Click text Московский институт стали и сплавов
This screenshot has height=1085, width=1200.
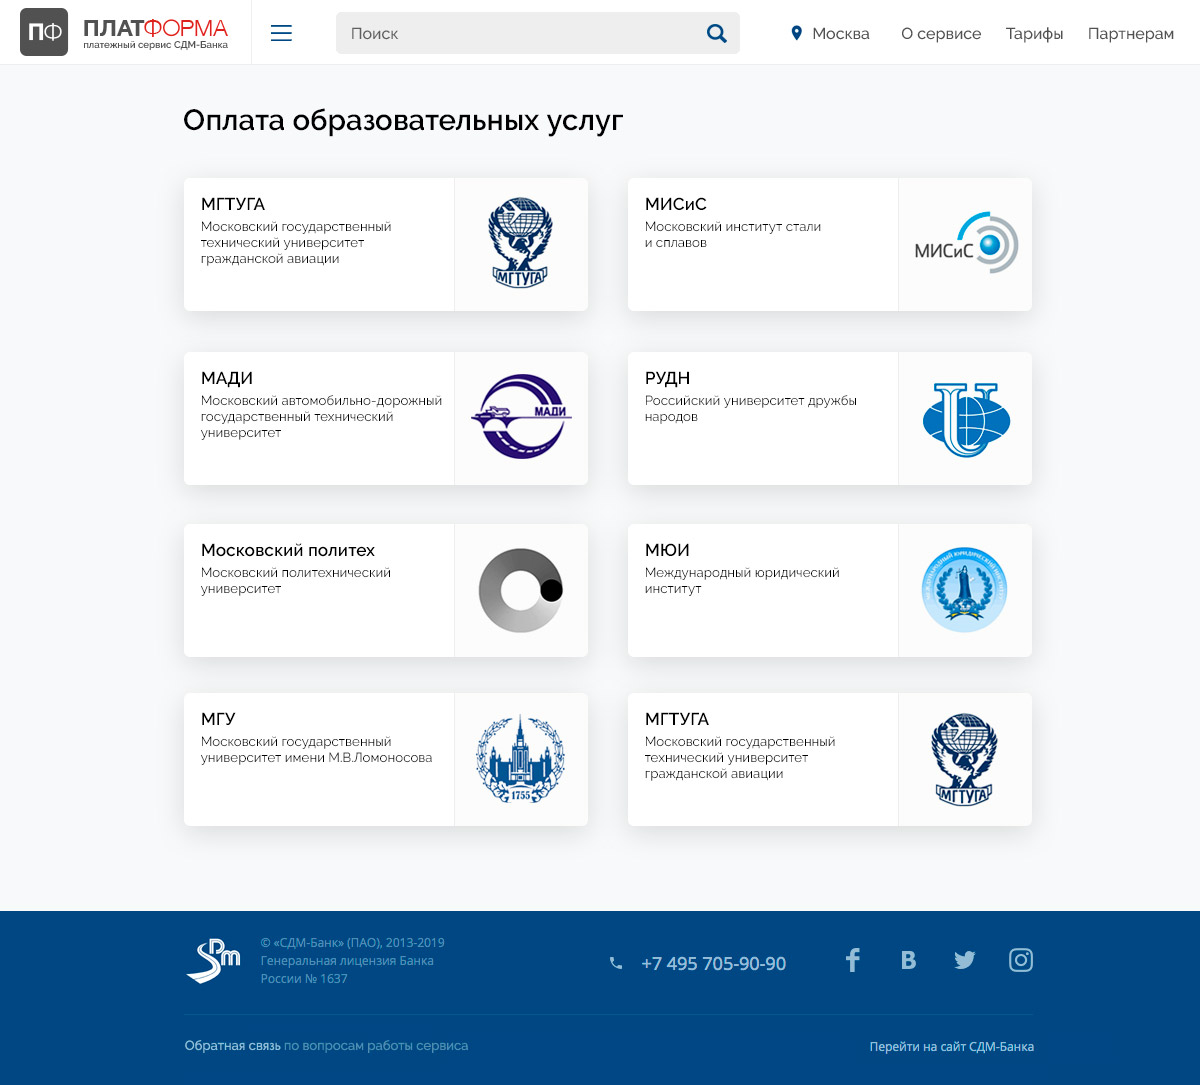tap(733, 234)
